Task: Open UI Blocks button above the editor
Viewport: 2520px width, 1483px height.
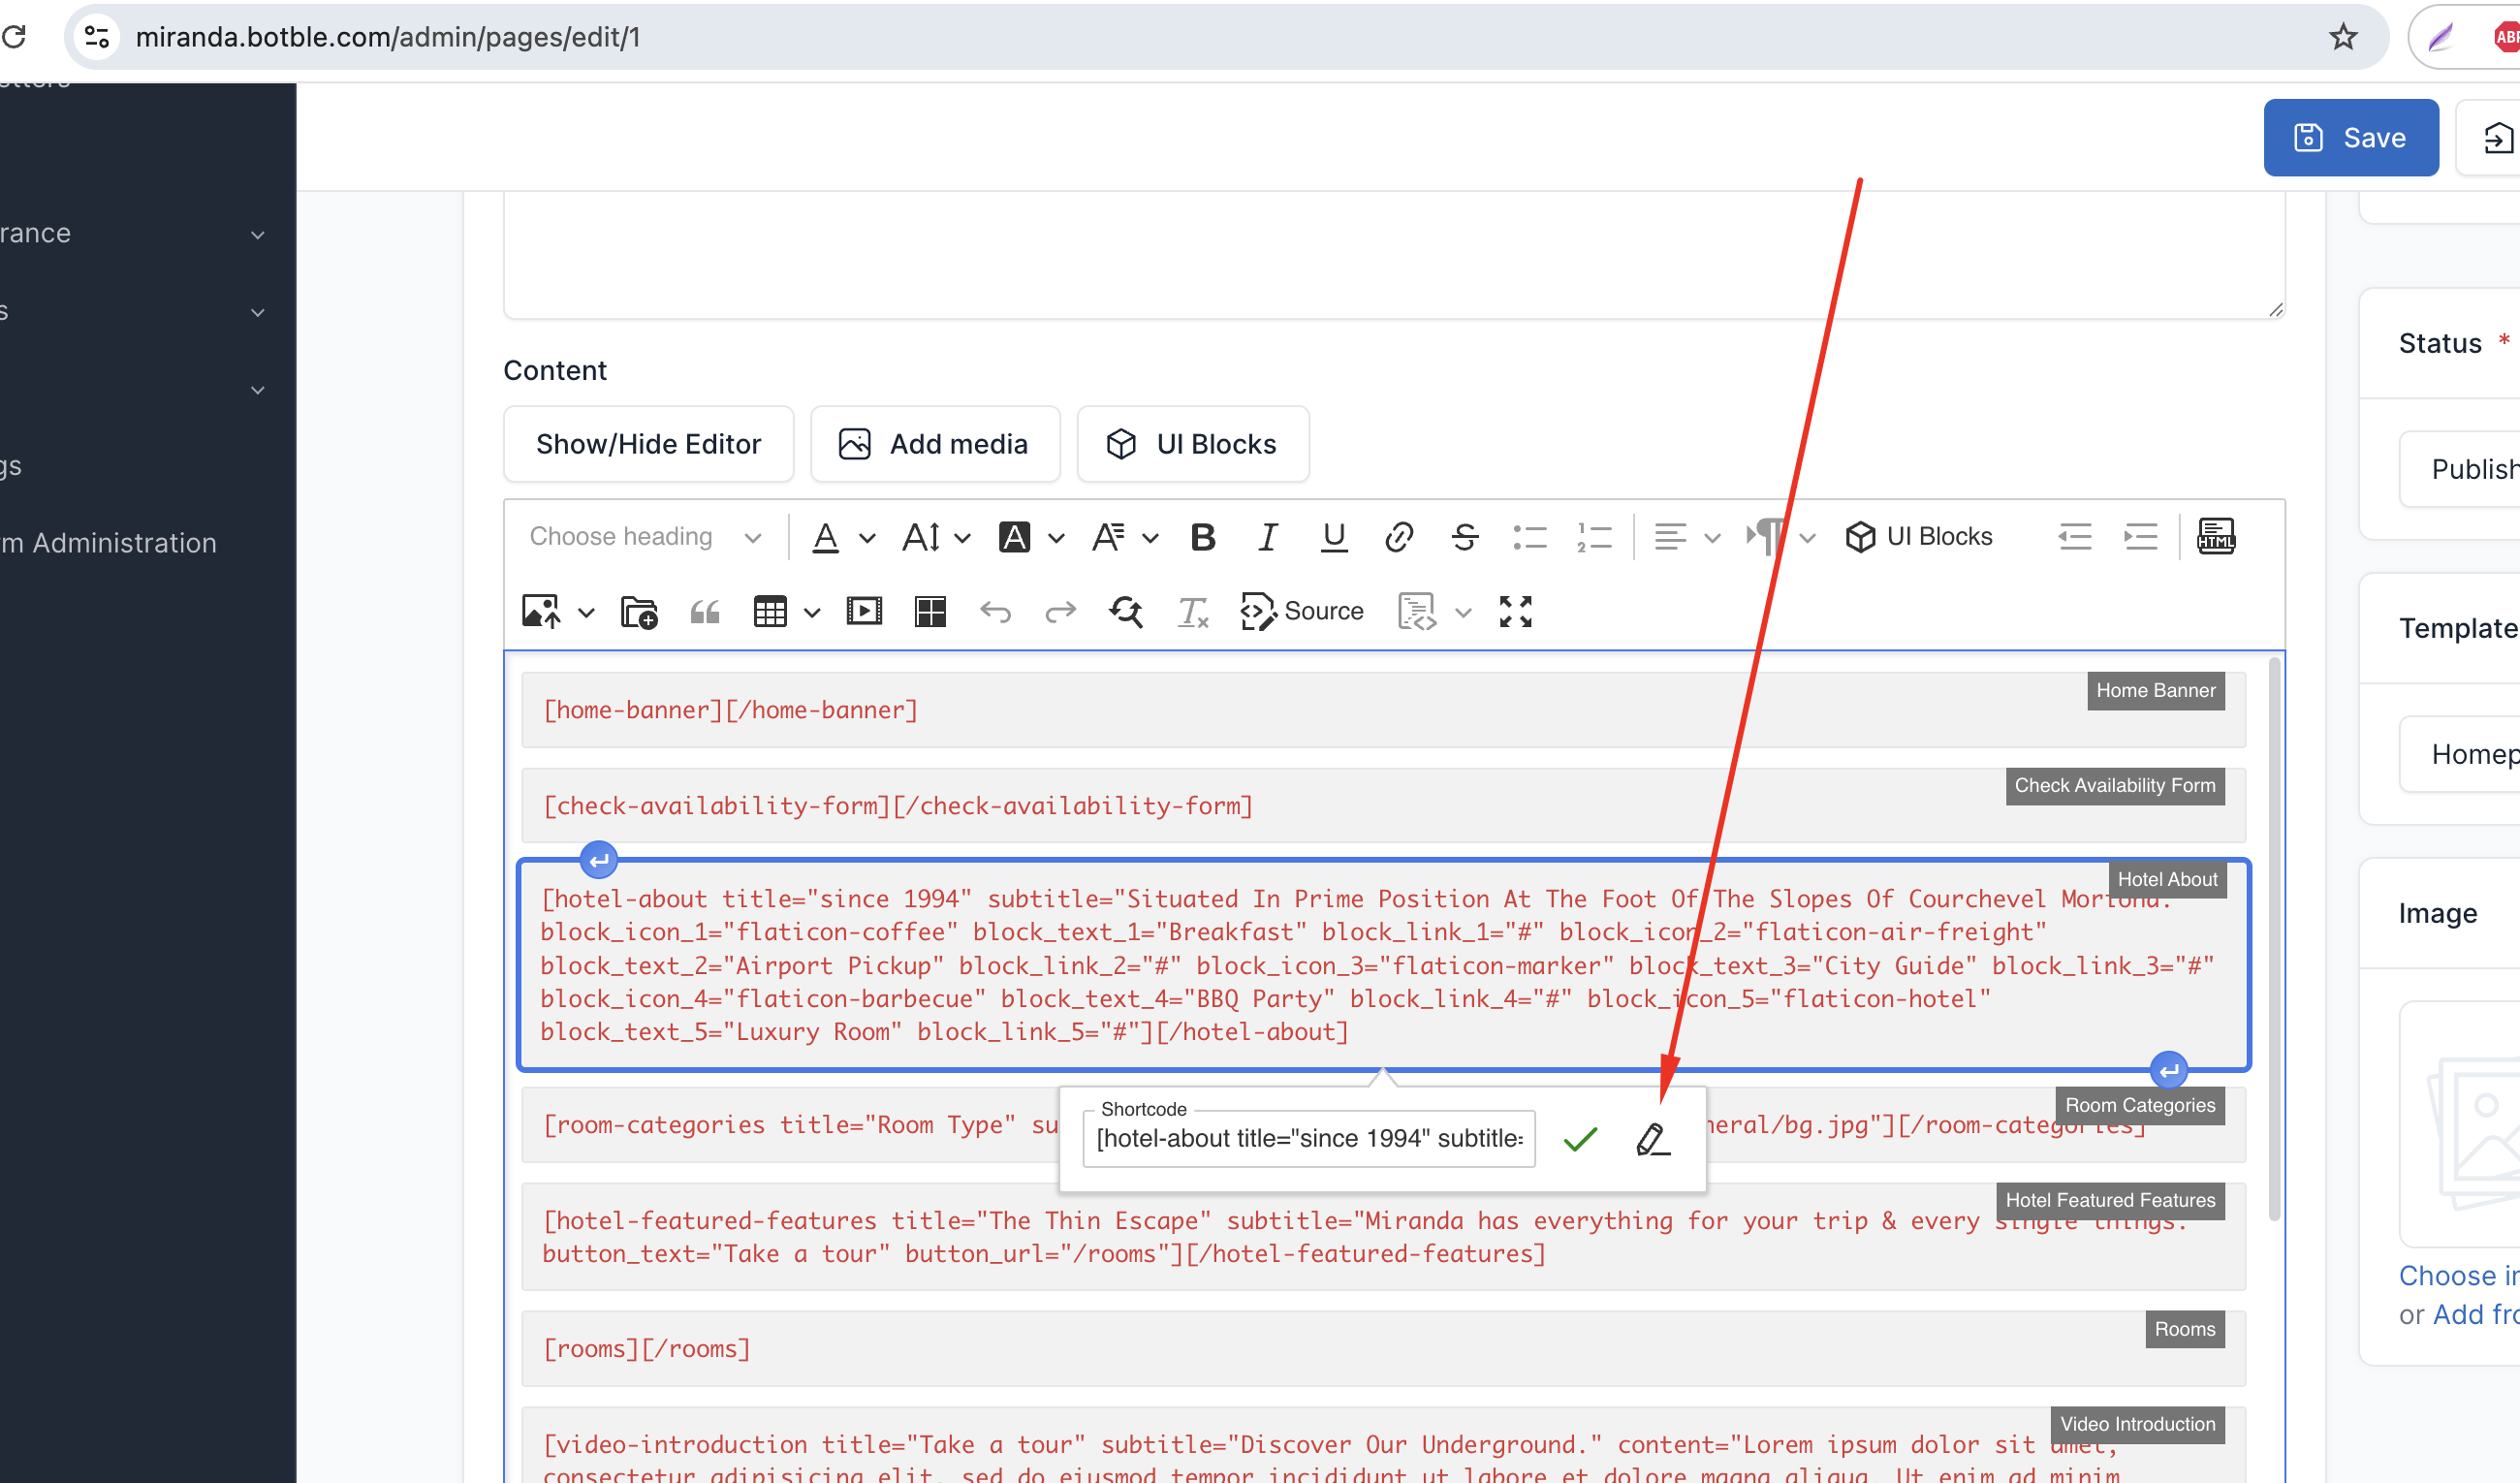Action: click(1193, 443)
